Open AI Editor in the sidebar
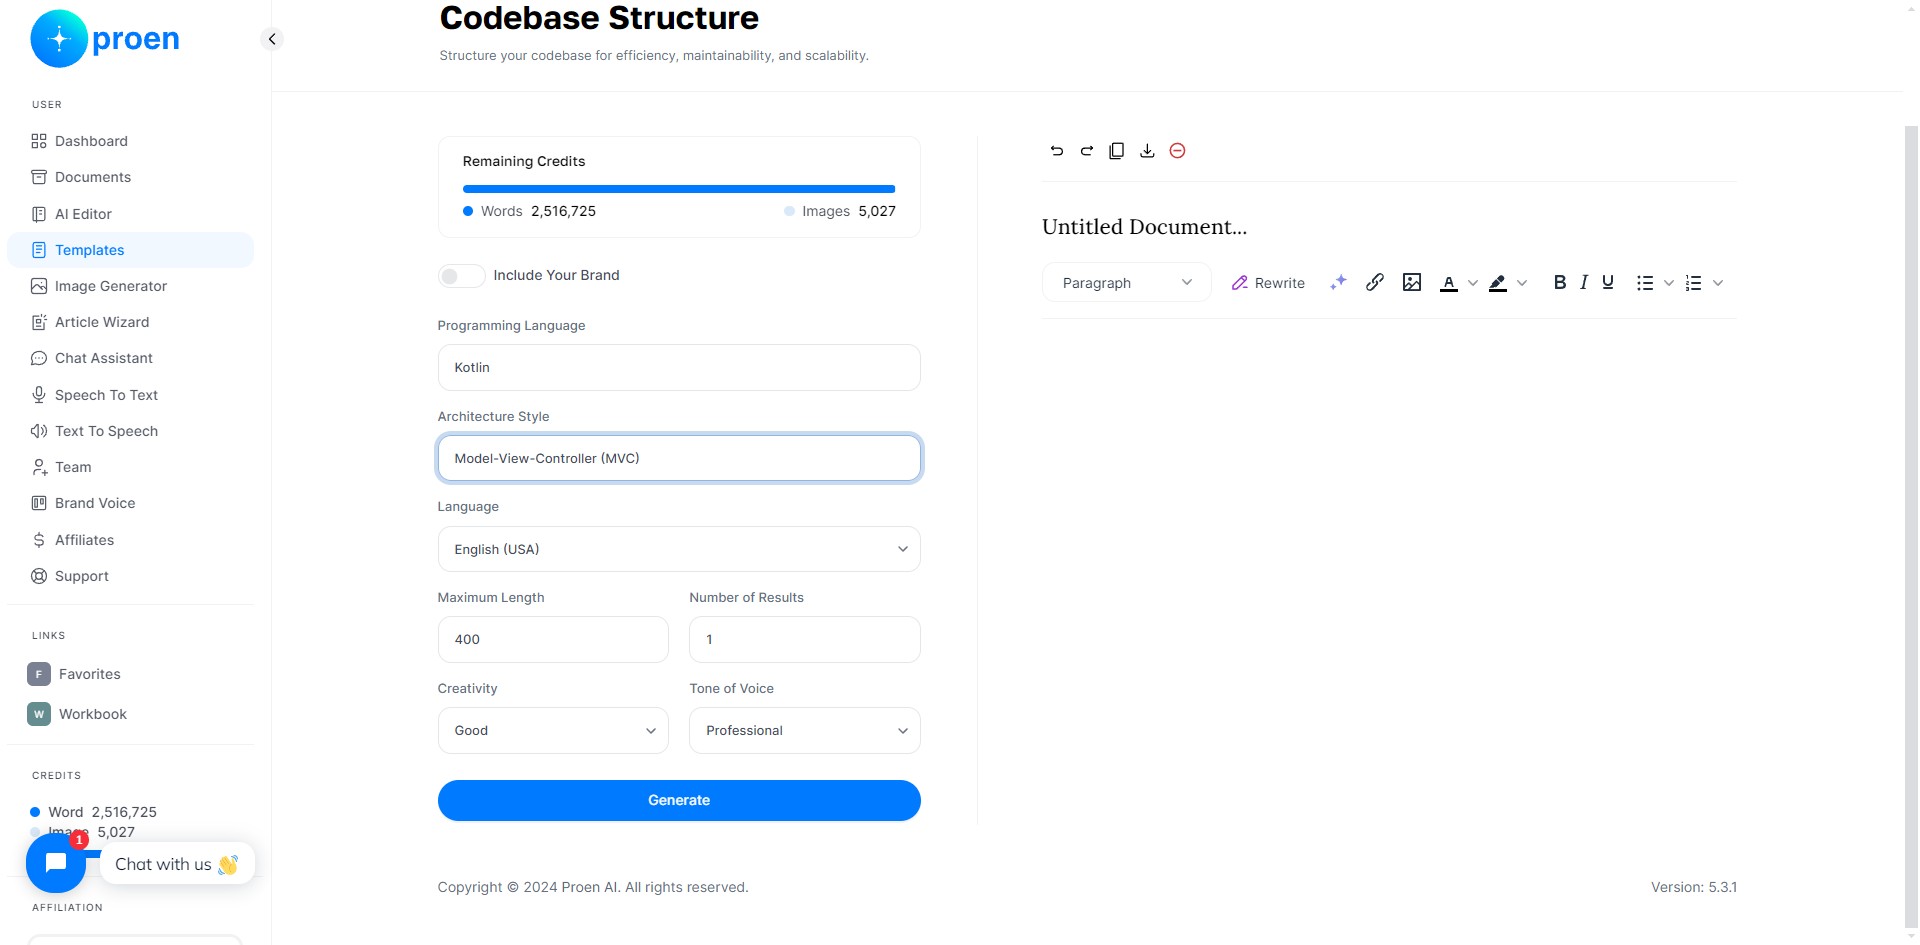Screen dimensions: 1920x945 click(130, 214)
